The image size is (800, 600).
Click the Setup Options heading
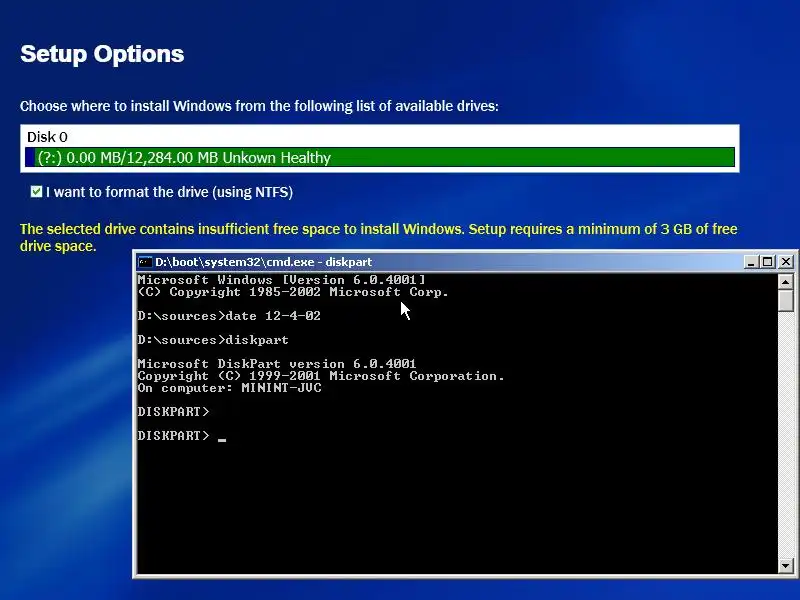pos(102,54)
